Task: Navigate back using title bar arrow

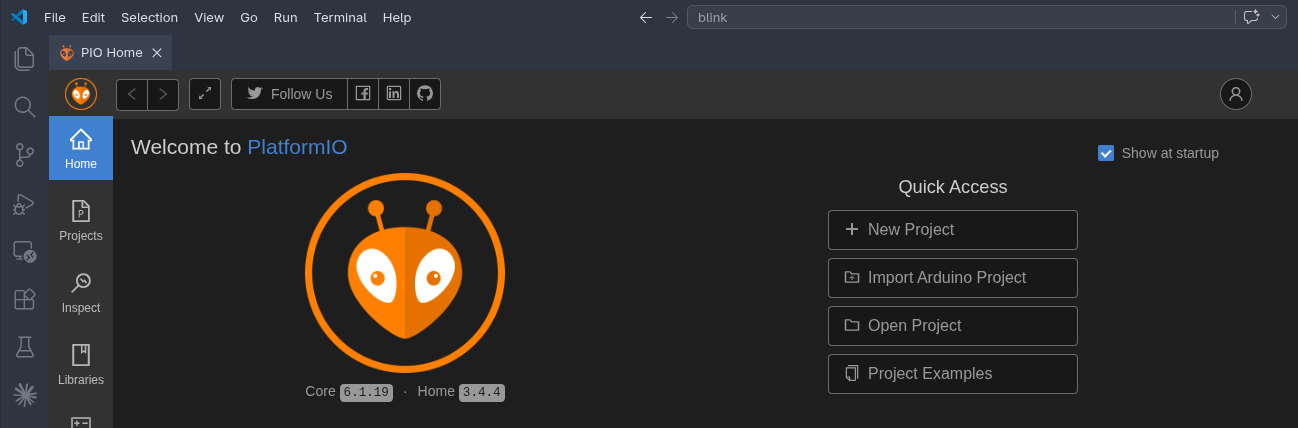Action: coord(646,17)
